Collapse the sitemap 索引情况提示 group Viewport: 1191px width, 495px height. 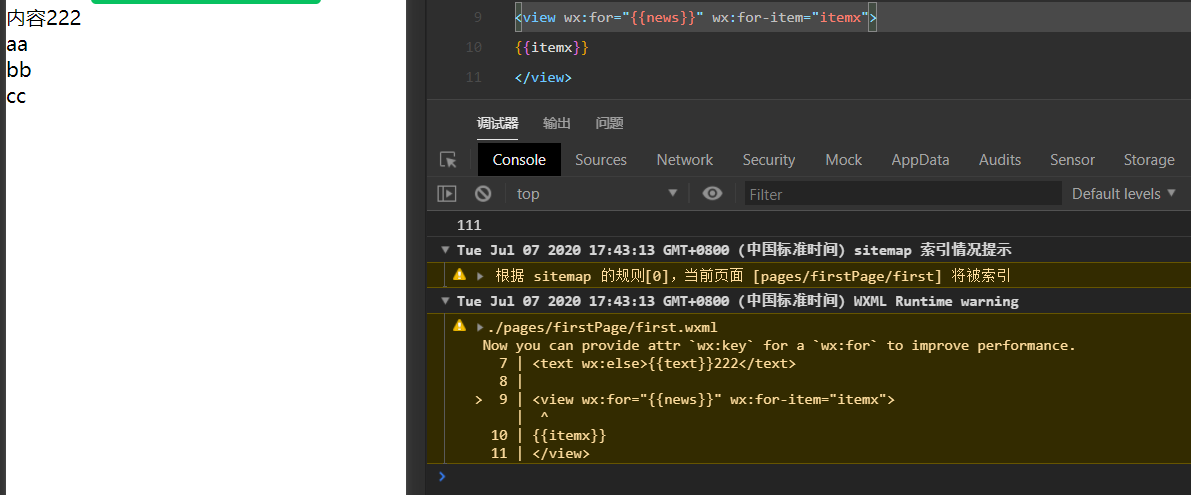445,250
